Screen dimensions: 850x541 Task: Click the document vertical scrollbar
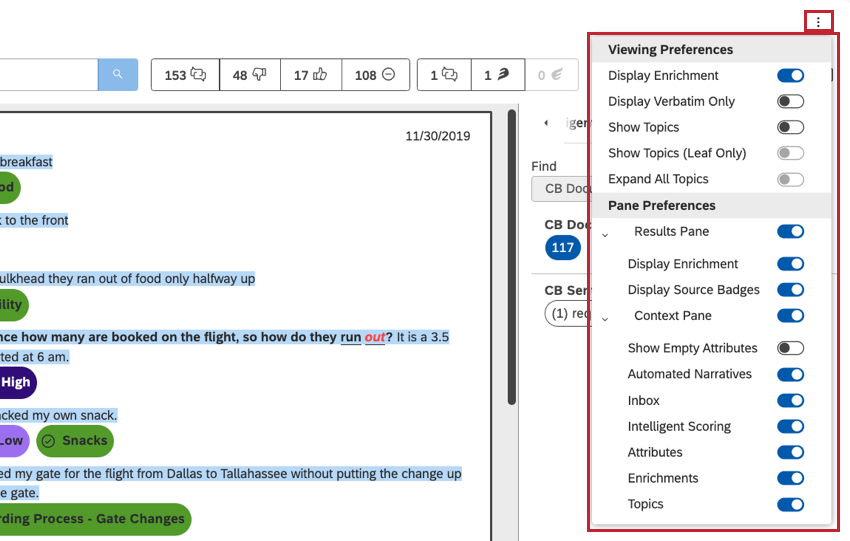pos(511,257)
